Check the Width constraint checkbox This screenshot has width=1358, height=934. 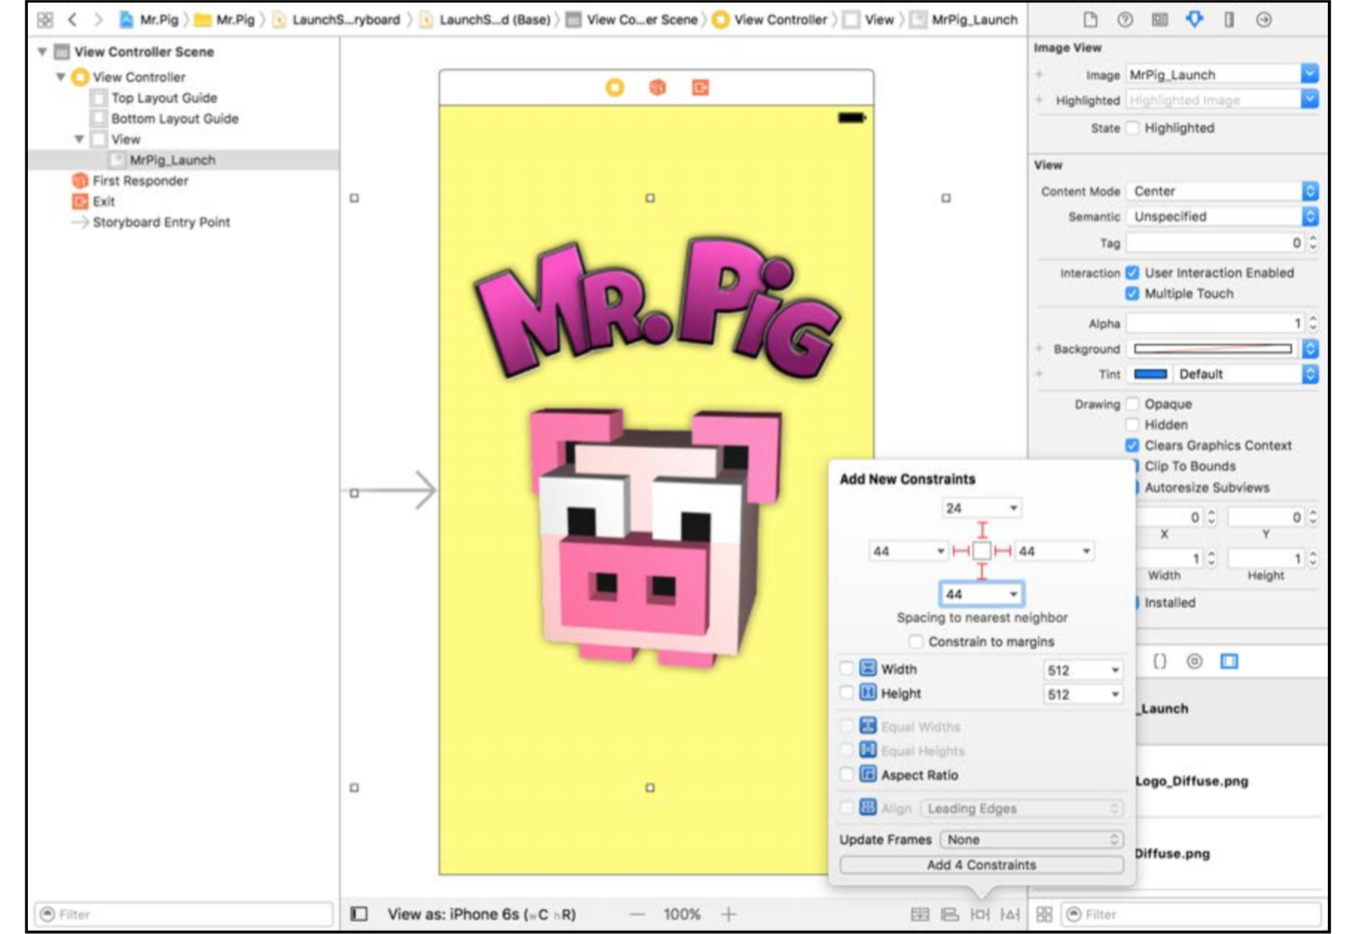tap(847, 669)
